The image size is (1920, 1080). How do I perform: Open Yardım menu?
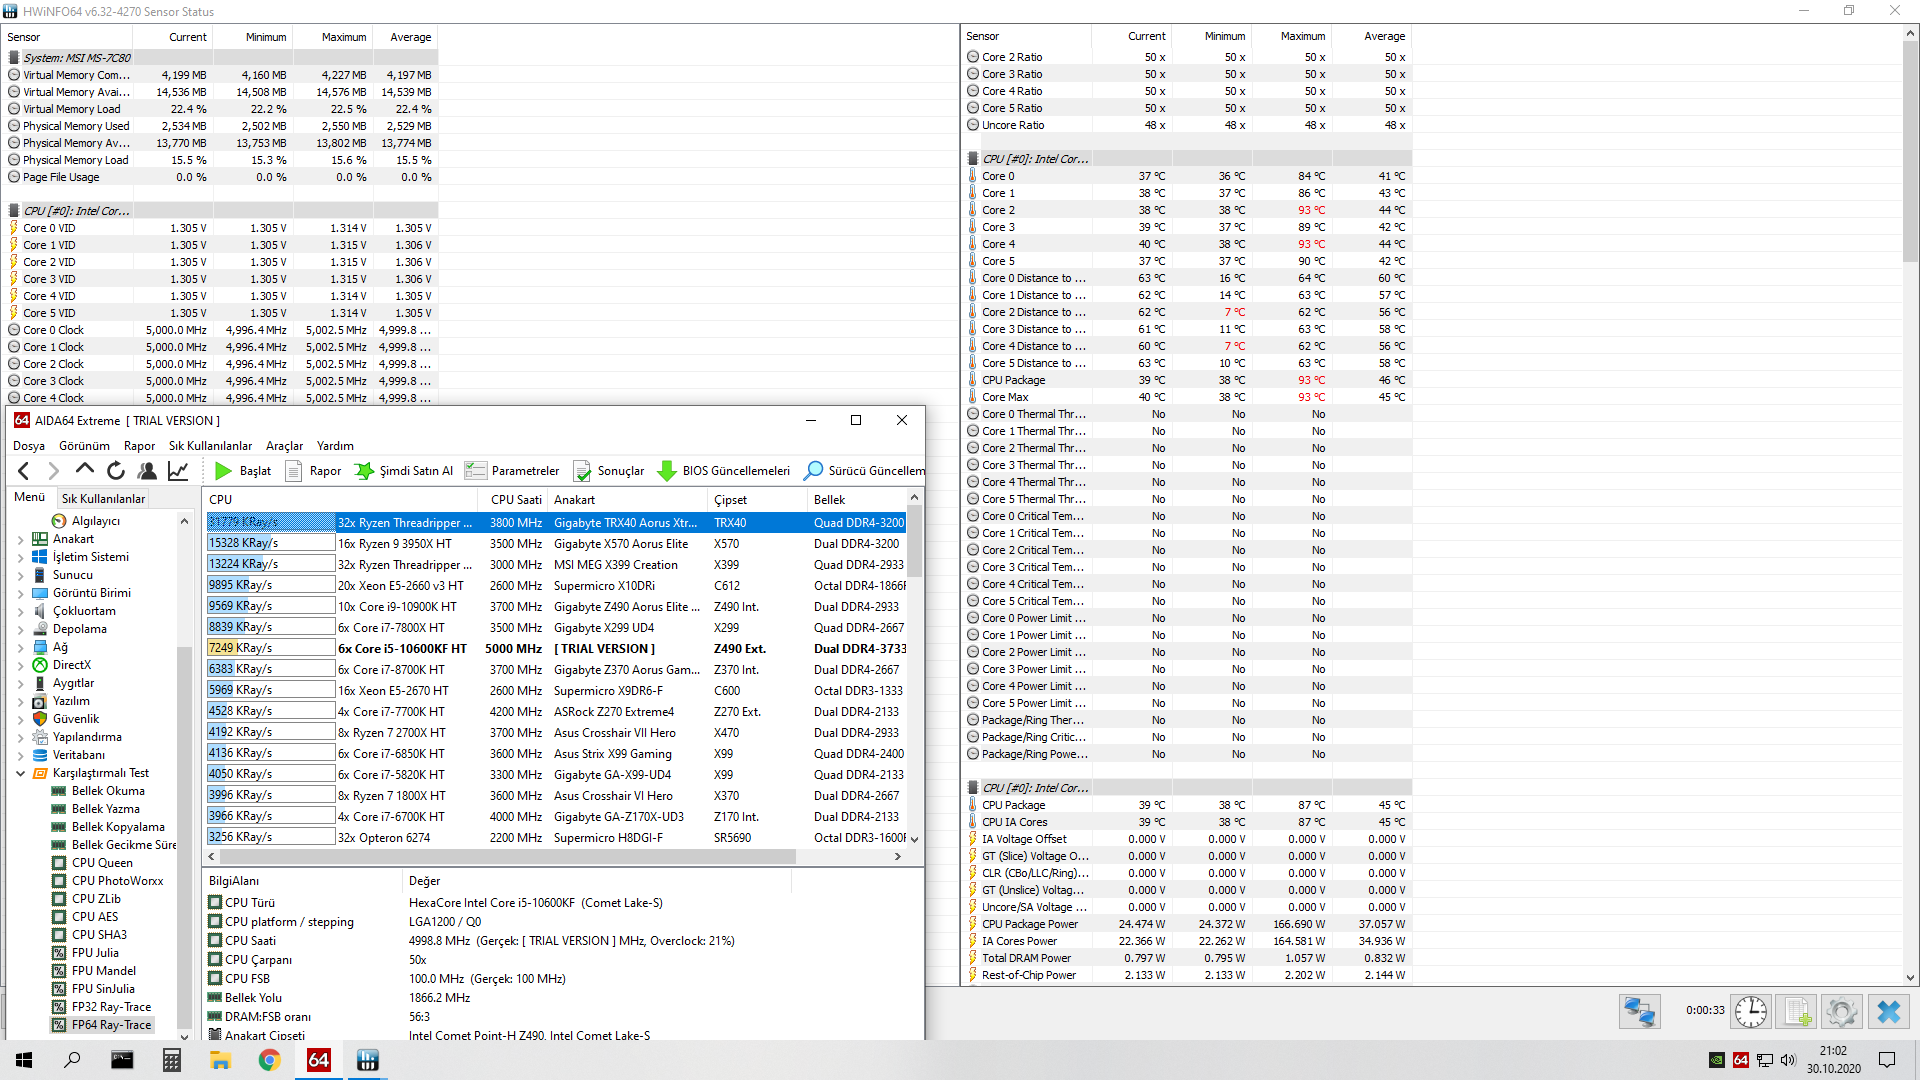[x=335, y=446]
